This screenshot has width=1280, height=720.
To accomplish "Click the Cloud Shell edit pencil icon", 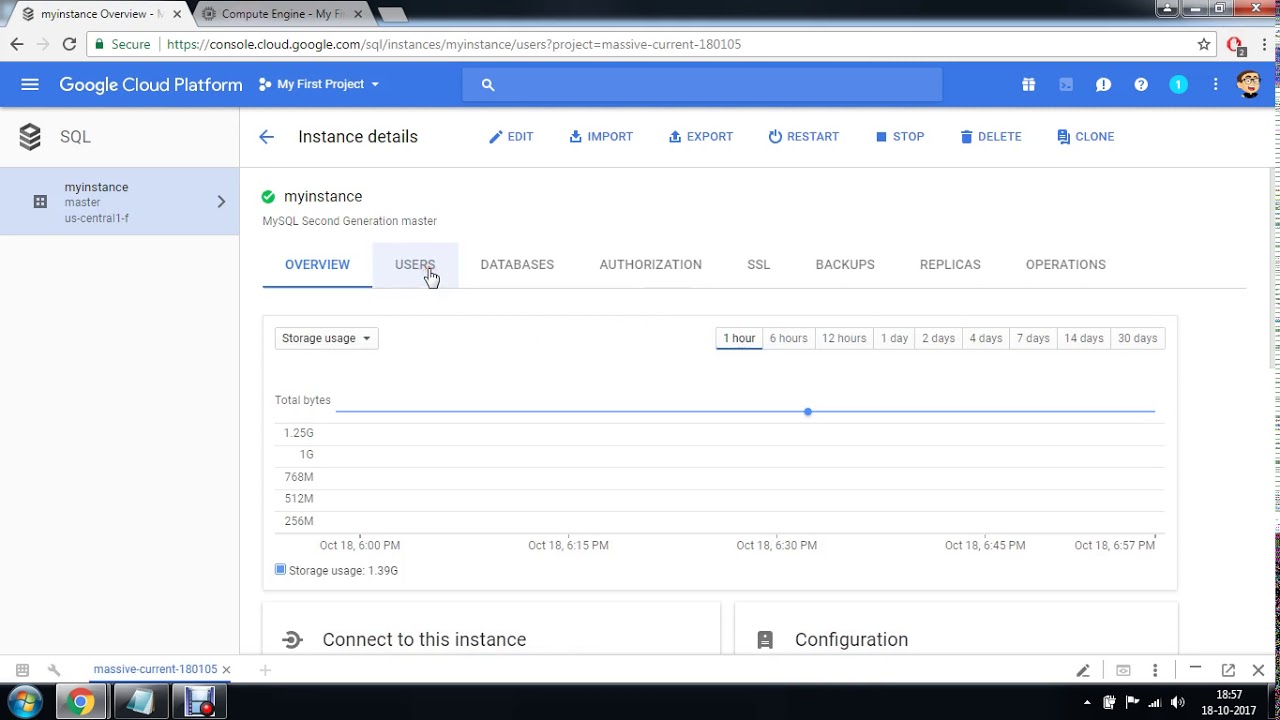I will 1083,670.
